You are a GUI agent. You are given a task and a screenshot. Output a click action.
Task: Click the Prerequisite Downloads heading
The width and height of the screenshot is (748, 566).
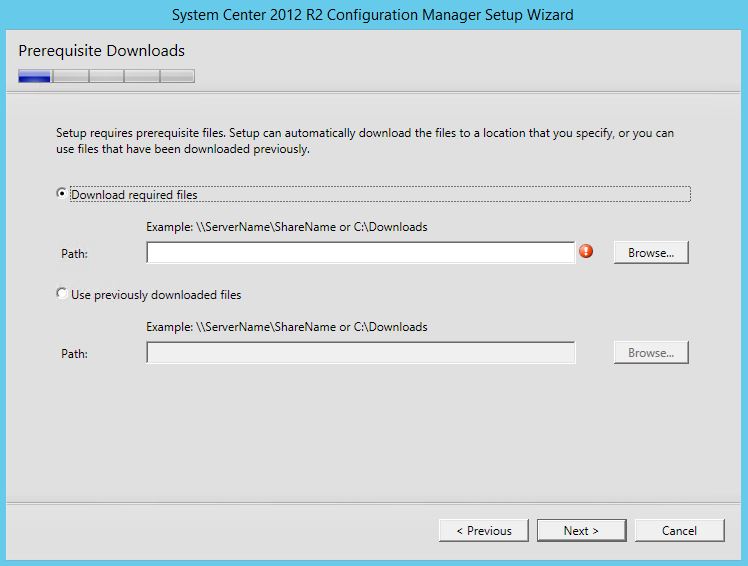tap(101, 51)
